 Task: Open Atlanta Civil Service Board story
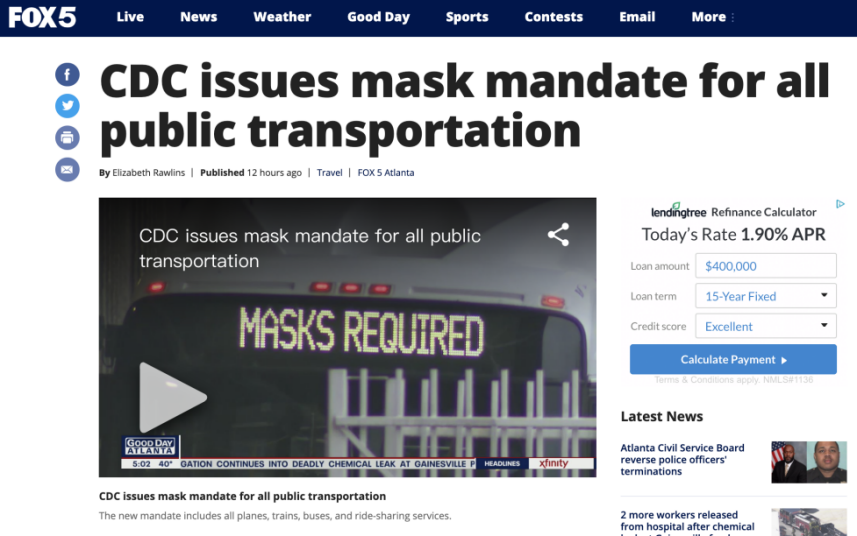682,460
